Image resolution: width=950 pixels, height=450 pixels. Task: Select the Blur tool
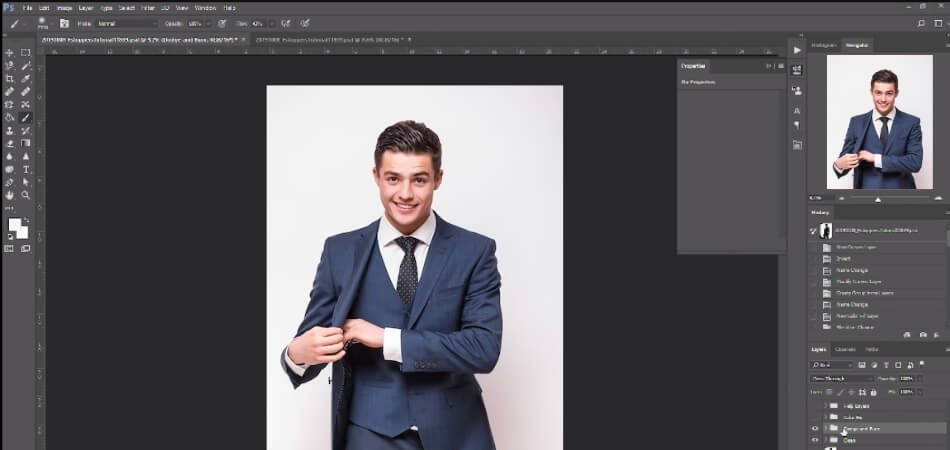tap(9, 156)
